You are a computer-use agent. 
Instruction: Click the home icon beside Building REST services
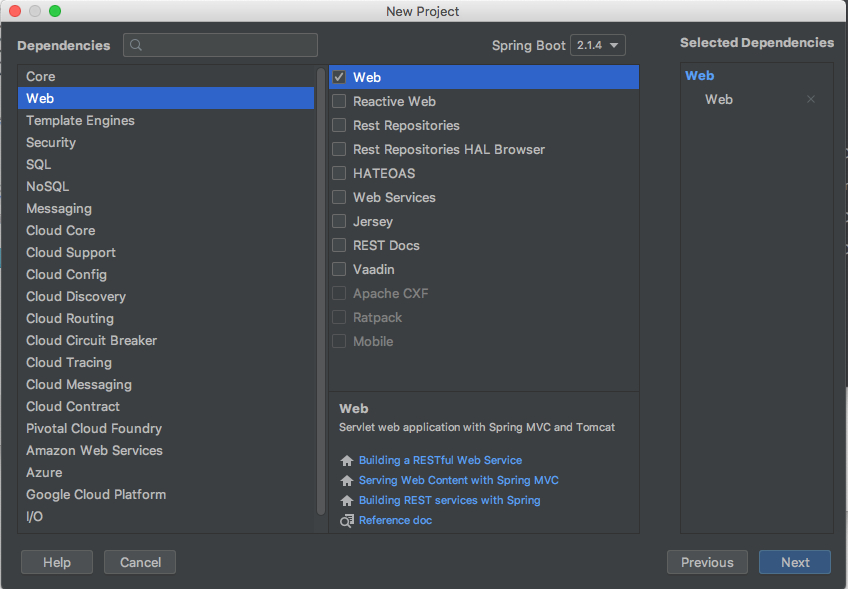pyautogui.click(x=347, y=501)
